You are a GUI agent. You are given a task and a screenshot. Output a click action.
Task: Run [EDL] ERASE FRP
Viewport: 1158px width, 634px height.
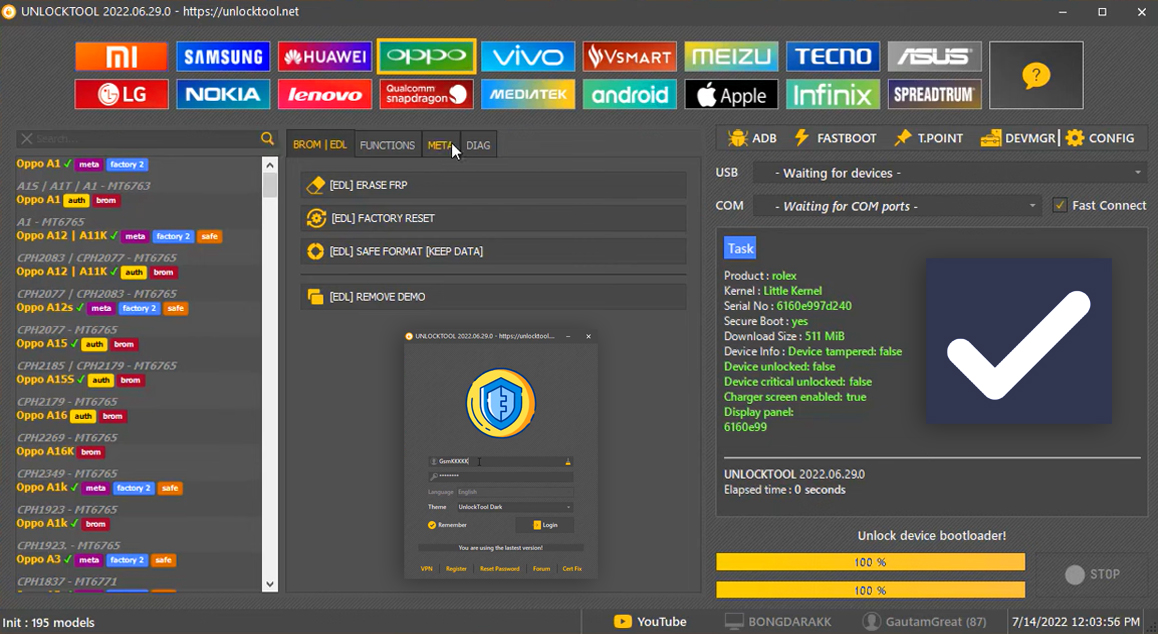493,185
